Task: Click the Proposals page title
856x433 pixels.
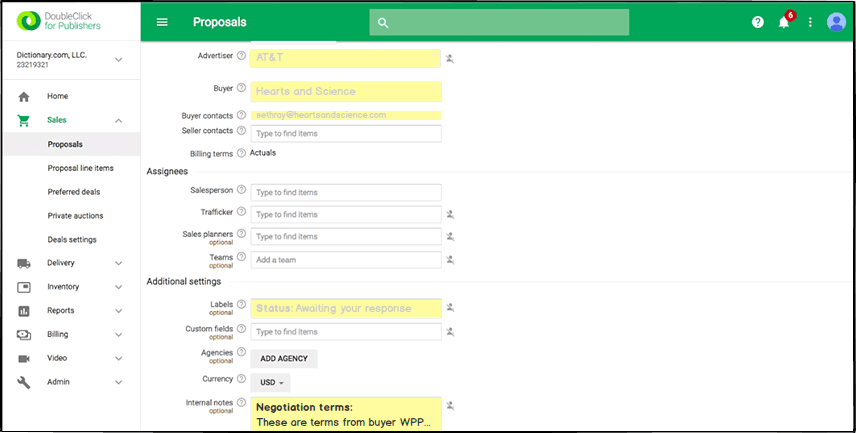Action: 219,22
